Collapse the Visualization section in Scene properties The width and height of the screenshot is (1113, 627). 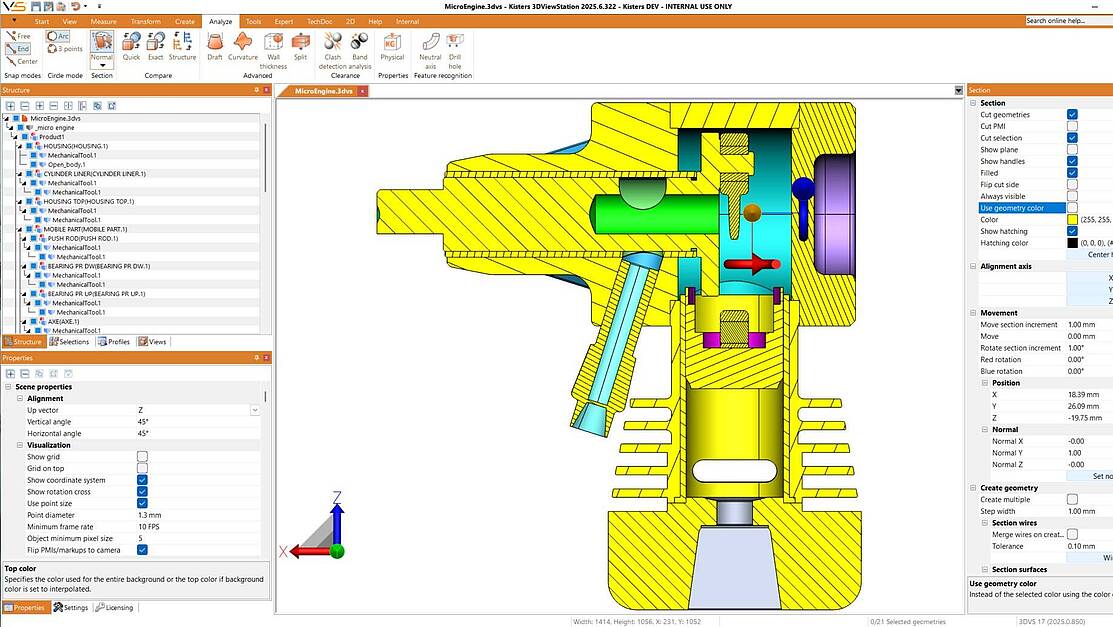click(x=19, y=445)
